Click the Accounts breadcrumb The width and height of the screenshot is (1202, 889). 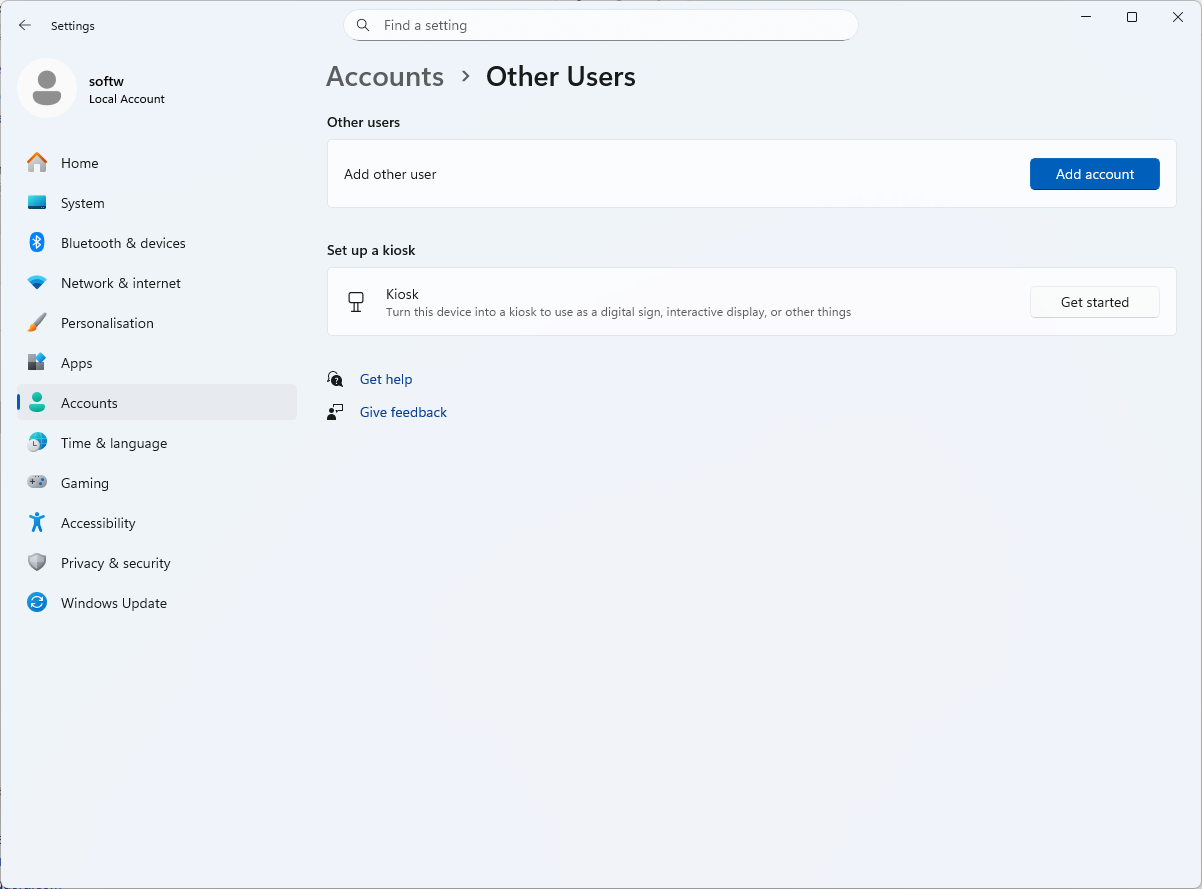pyautogui.click(x=385, y=77)
